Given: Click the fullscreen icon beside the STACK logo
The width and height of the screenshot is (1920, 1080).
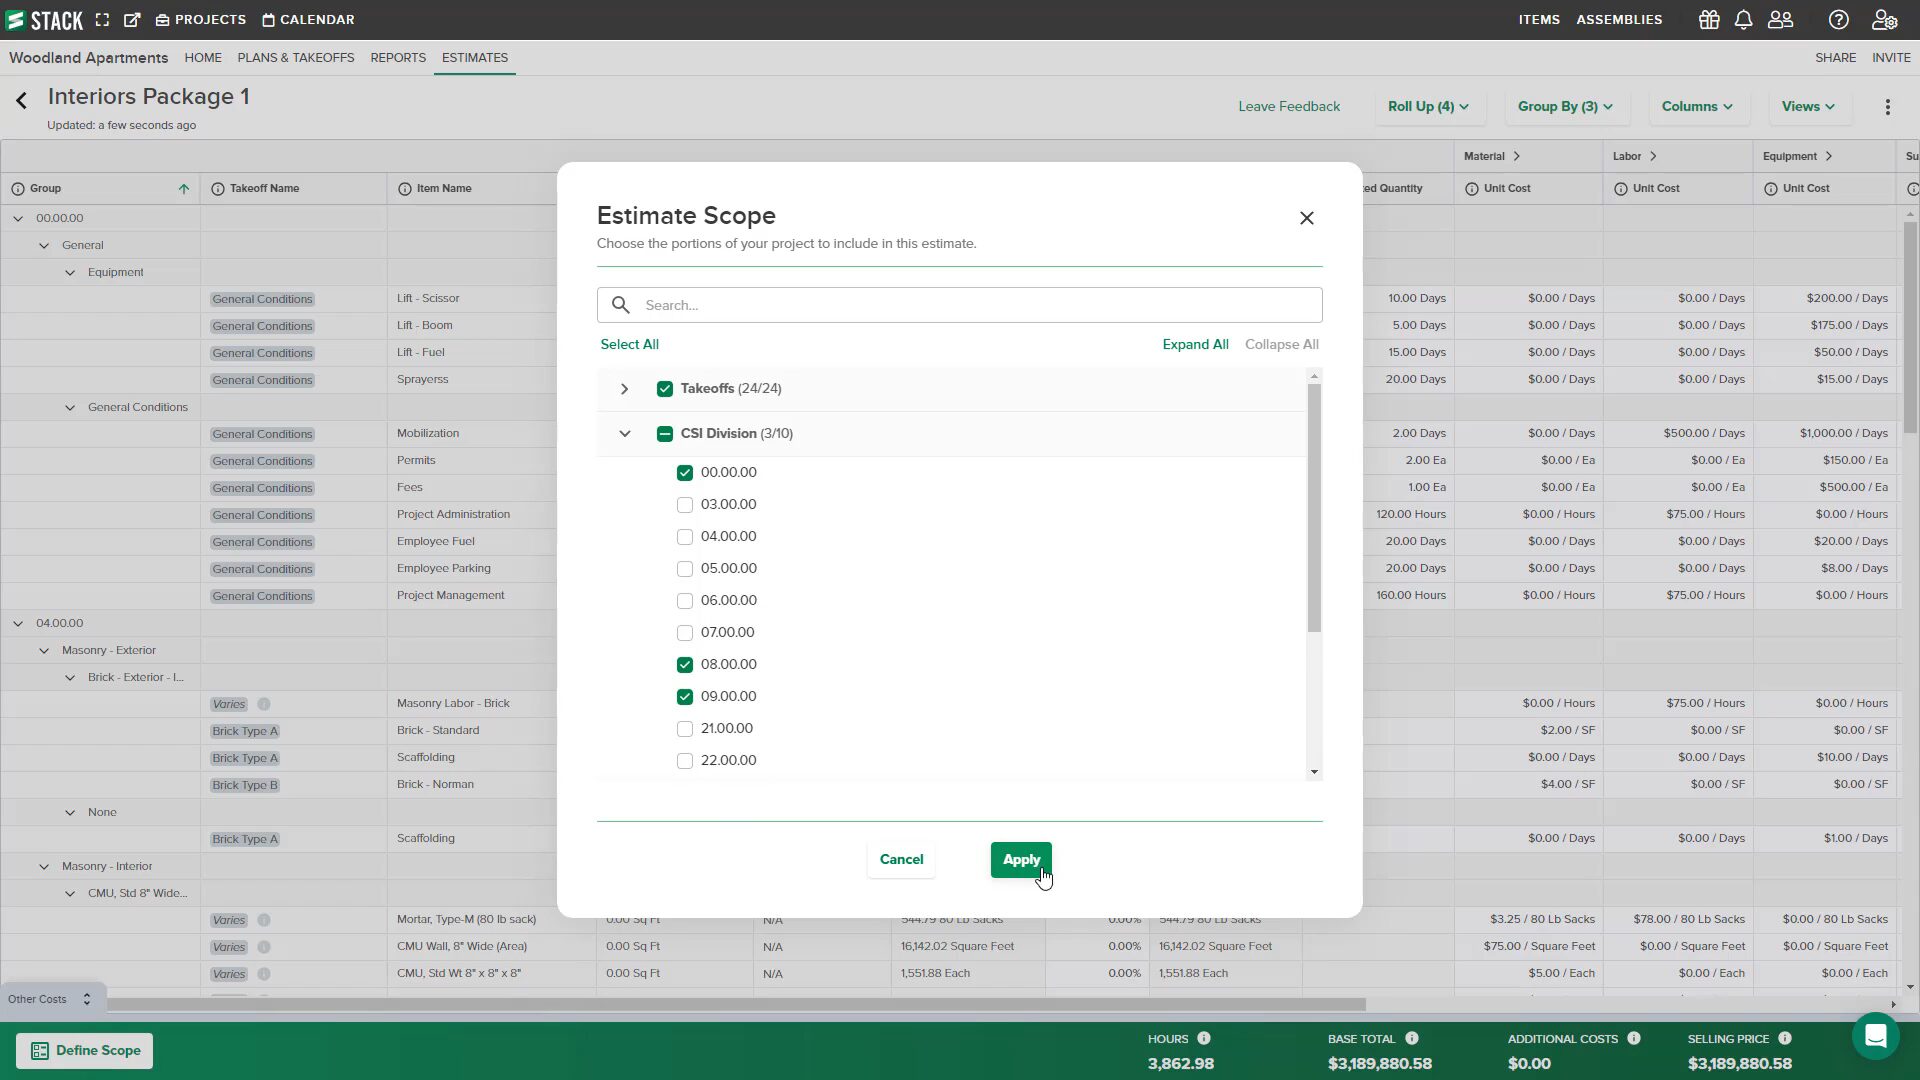Looking at the screenshot, I should (x=102, y=19).
